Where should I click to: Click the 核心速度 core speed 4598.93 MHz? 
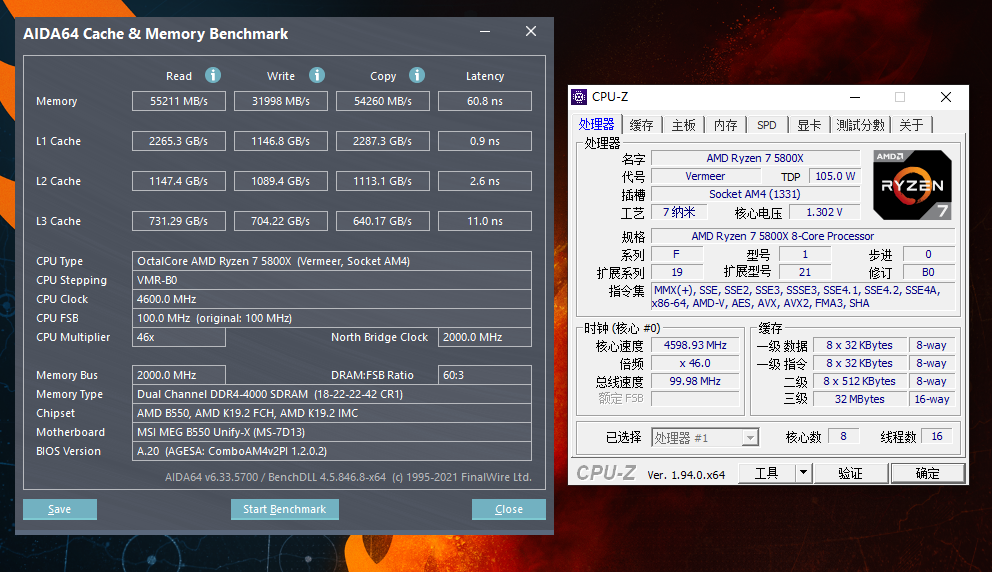695,345
